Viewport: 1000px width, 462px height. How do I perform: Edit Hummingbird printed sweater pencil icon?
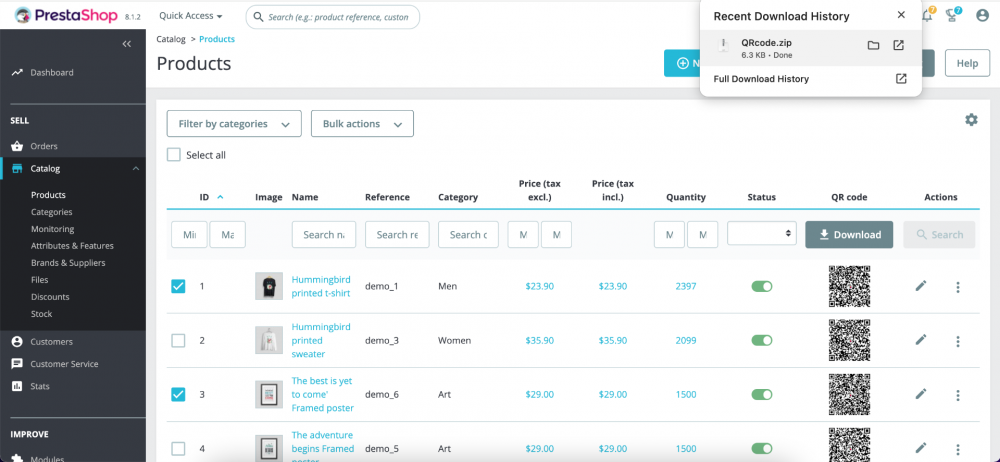pos(920,340)
